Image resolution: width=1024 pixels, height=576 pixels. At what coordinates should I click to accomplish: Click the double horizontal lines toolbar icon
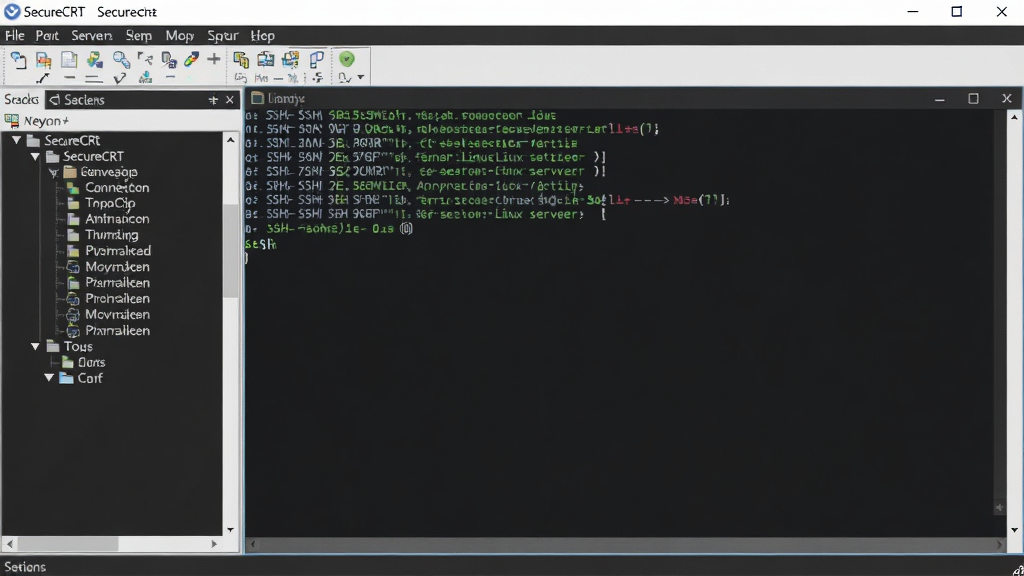point(93,79)
